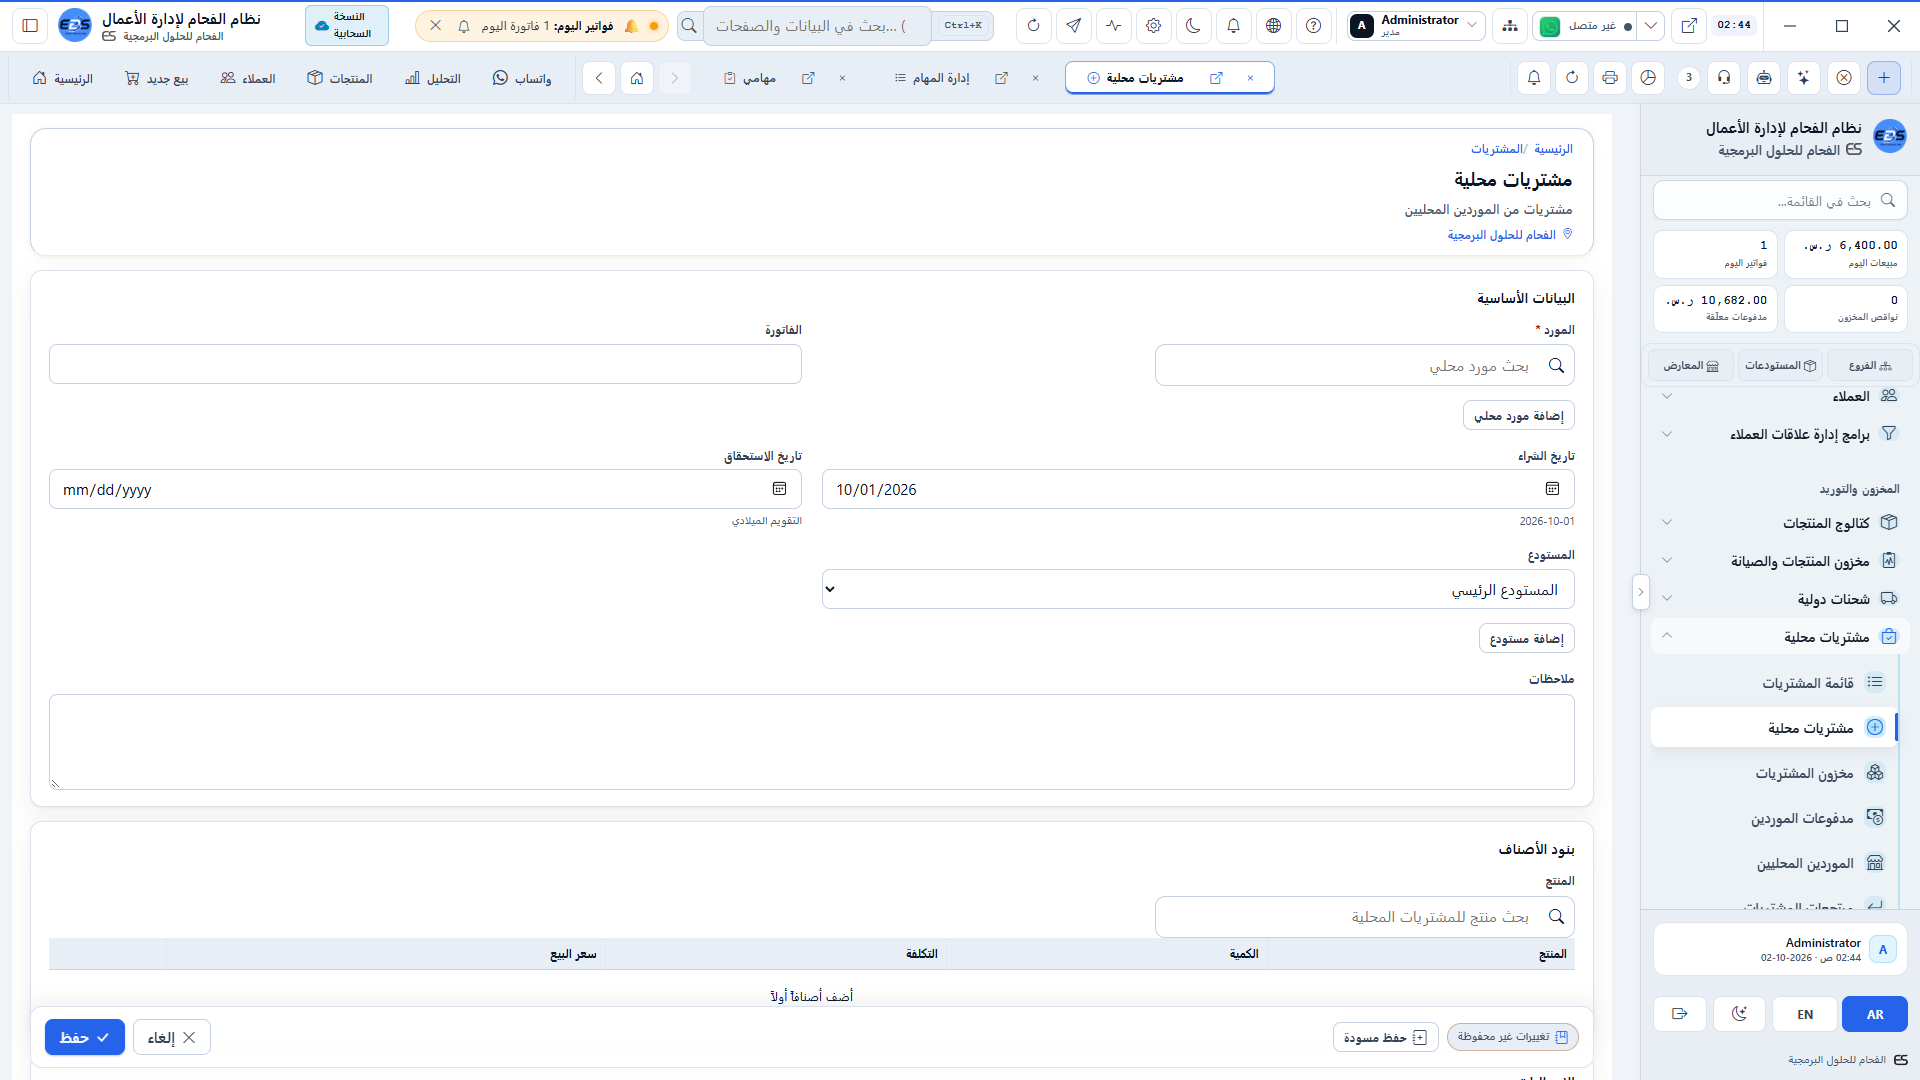Open calendar picker for تاريخ الشراء

pyautogui.click(x=1552, y=489)
